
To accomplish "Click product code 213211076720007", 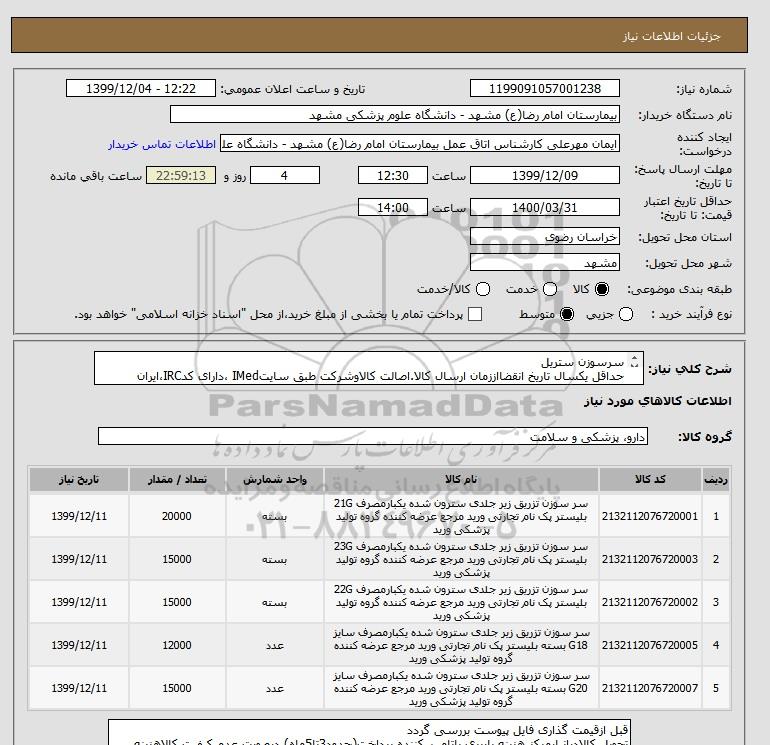I will pyautogui.click(x=650, y=688).
